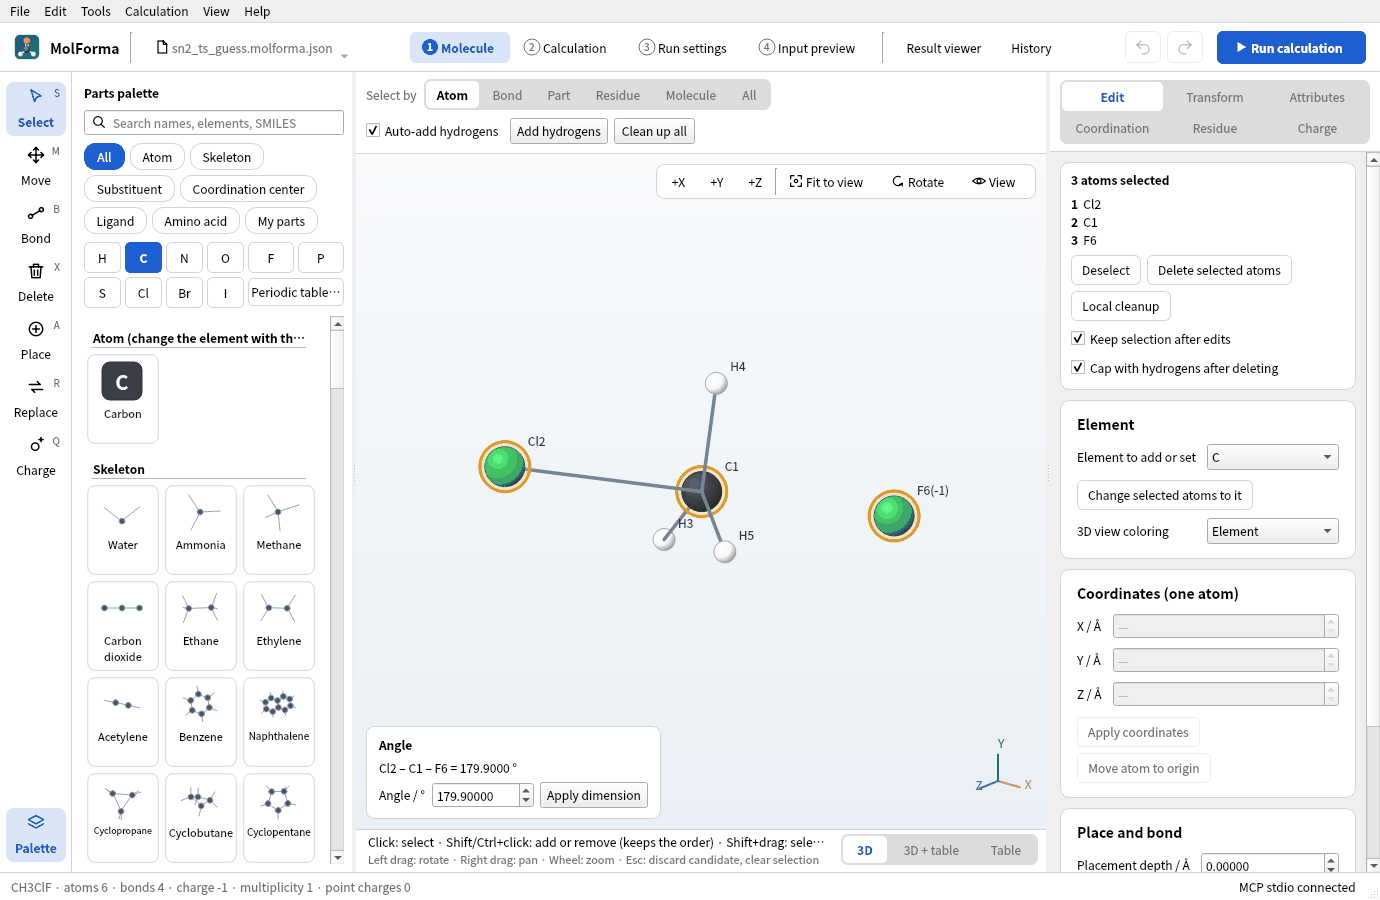The height and width of the screenshot is (900, 1380).
Task: Toggle Cap with hydrogens after deleting
Action: (x=1078, y=368)
